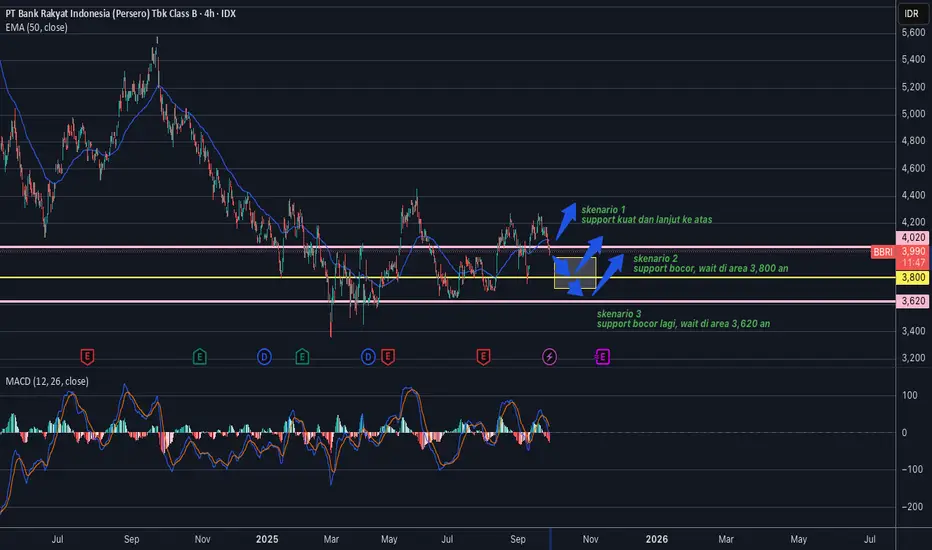Click the blue current-time marker on the time axis
Screen dimensions: 932x550
click(550, 539)
